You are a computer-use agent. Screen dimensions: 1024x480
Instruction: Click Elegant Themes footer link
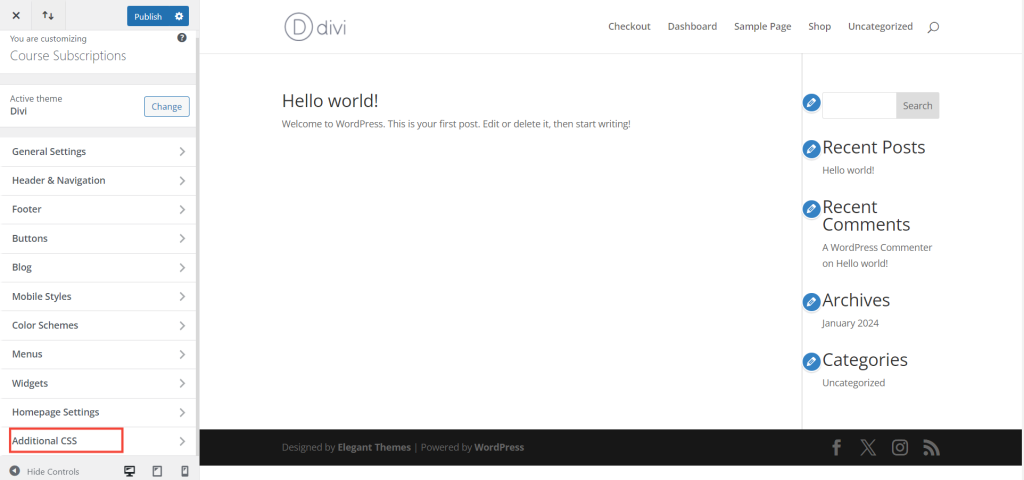tap(374, 447)
